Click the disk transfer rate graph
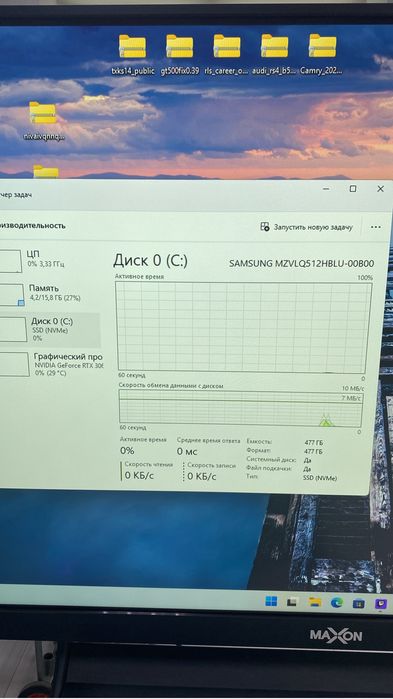This screenshot has width=393, height=699. pos(241,408)
